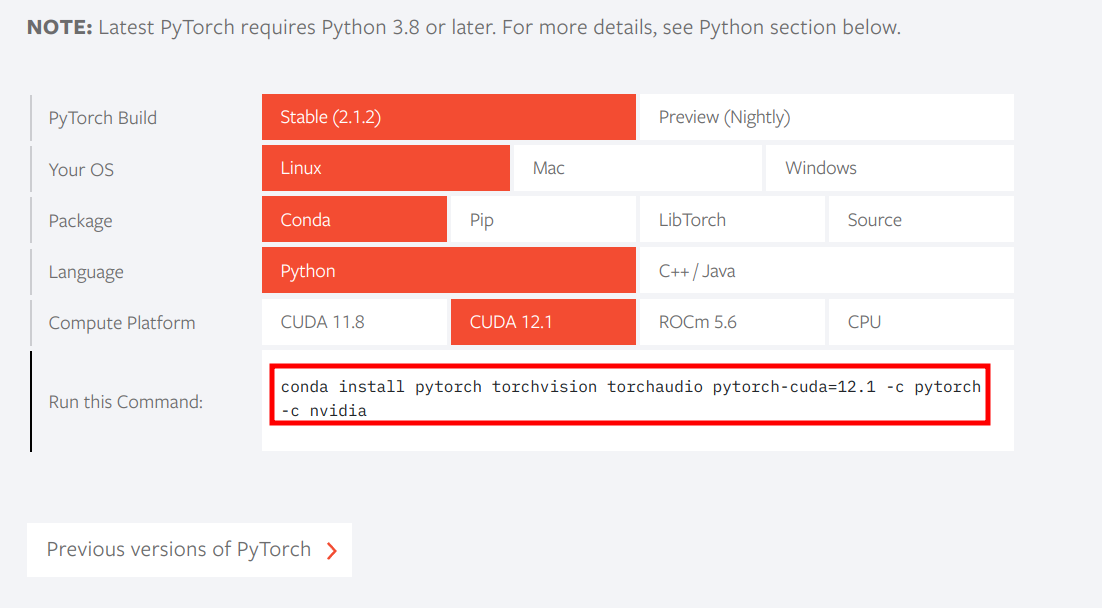The width and height of the screenshot is (1102, 608).
Task: Select the Source package option
Action: pyautogui.click(x=921, y=219)
